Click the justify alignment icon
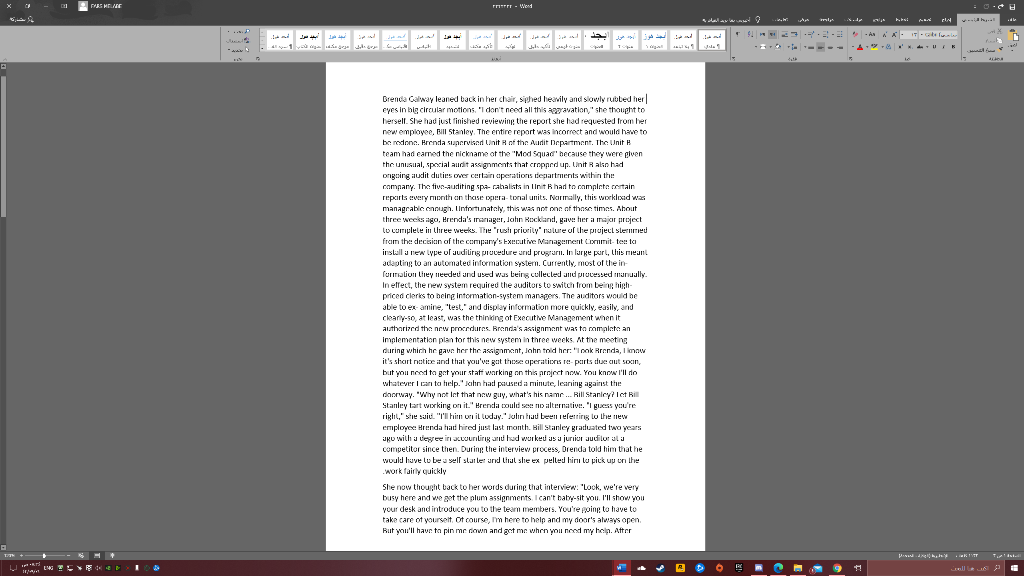This screenshot has height=576, width=1024. 810,47
